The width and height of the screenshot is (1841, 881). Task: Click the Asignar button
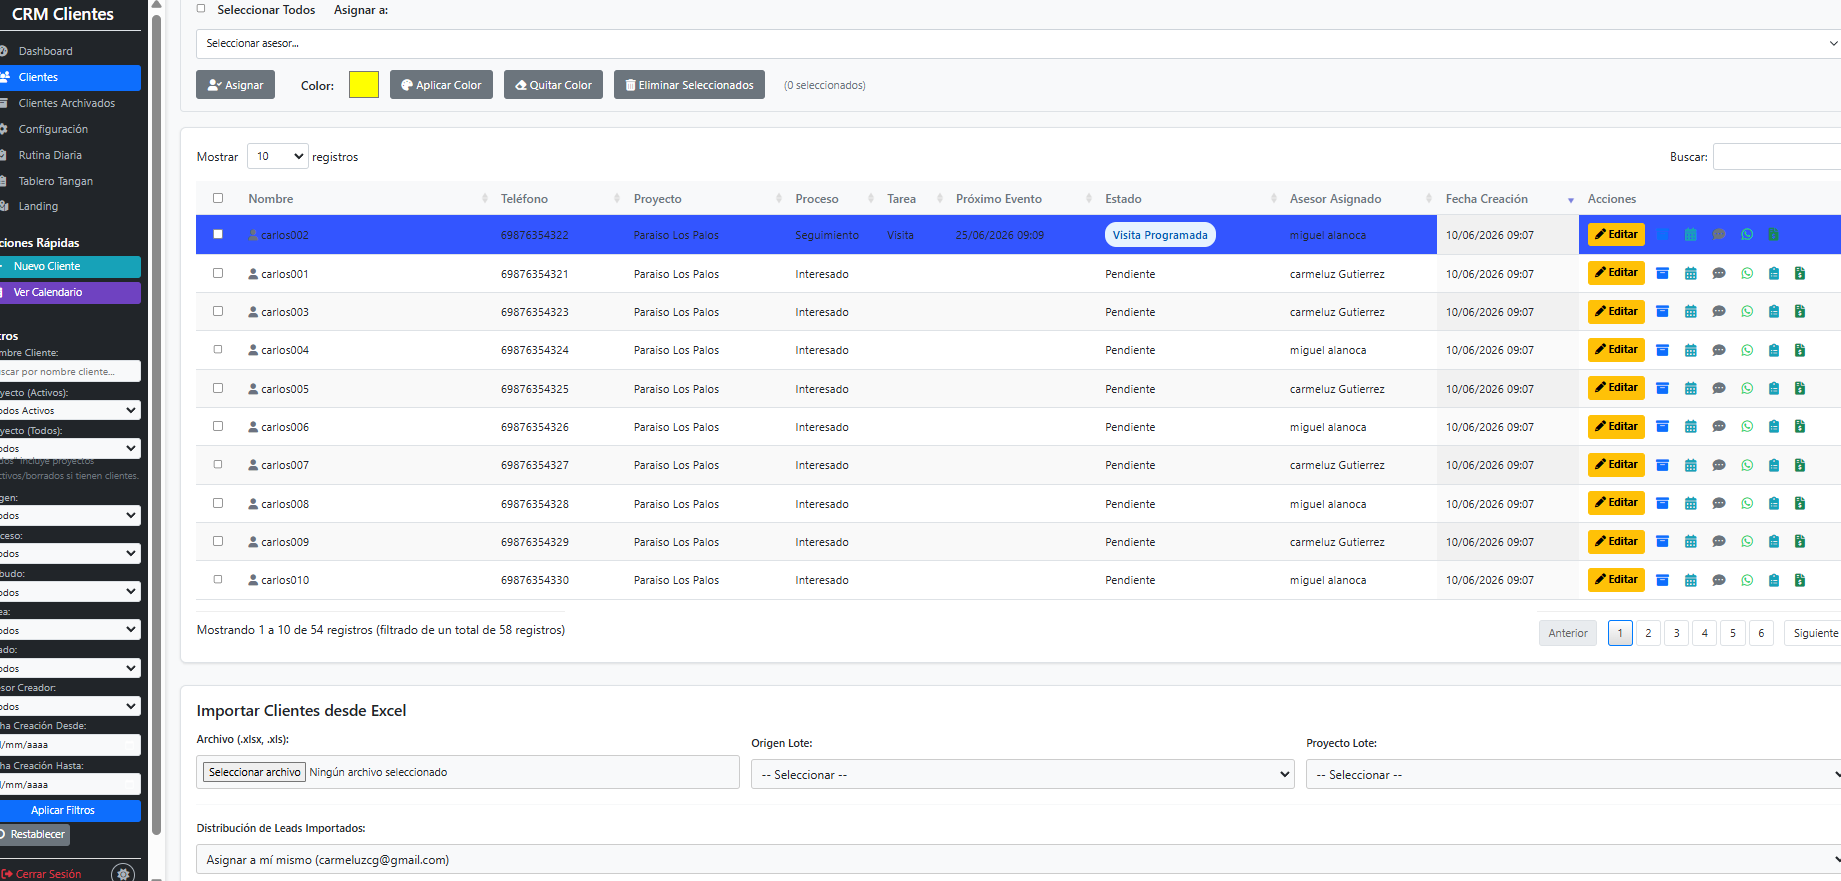click(236, 85)
